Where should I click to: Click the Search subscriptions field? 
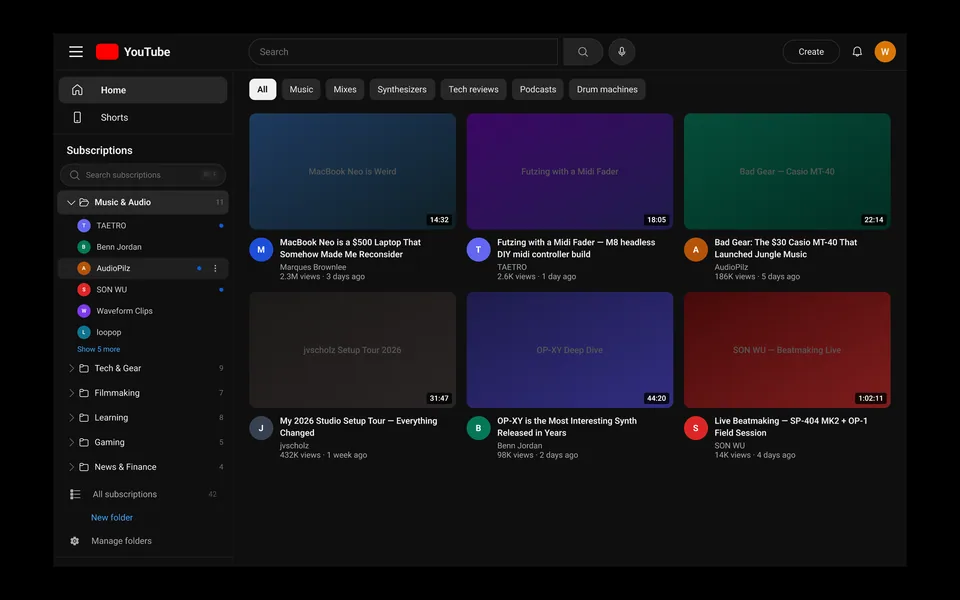(x=143, y=175)
